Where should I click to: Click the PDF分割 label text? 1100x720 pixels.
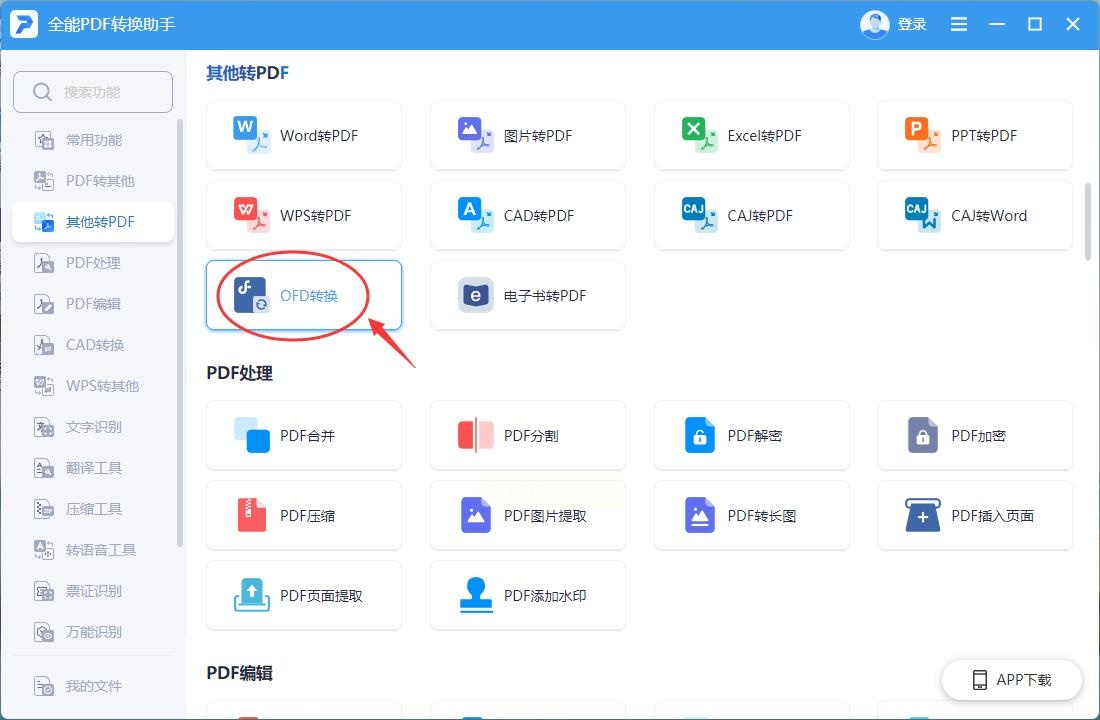[531, 436]
